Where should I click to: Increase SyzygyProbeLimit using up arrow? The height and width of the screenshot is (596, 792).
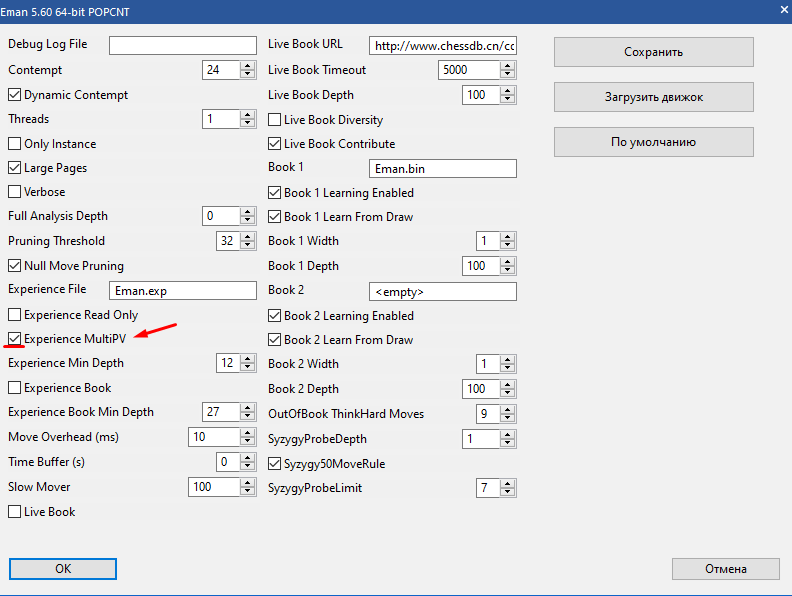pos(508,484)
